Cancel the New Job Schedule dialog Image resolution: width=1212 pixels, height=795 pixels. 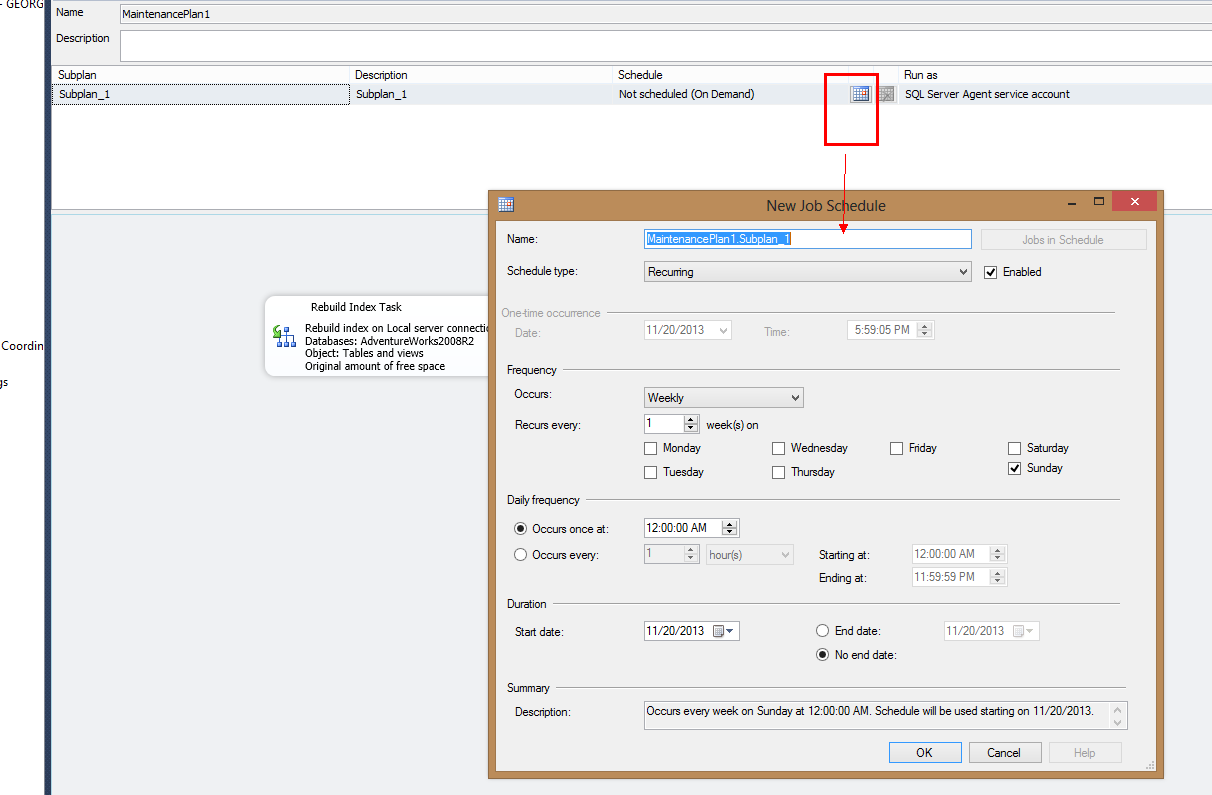click(x=1004, y=752)
